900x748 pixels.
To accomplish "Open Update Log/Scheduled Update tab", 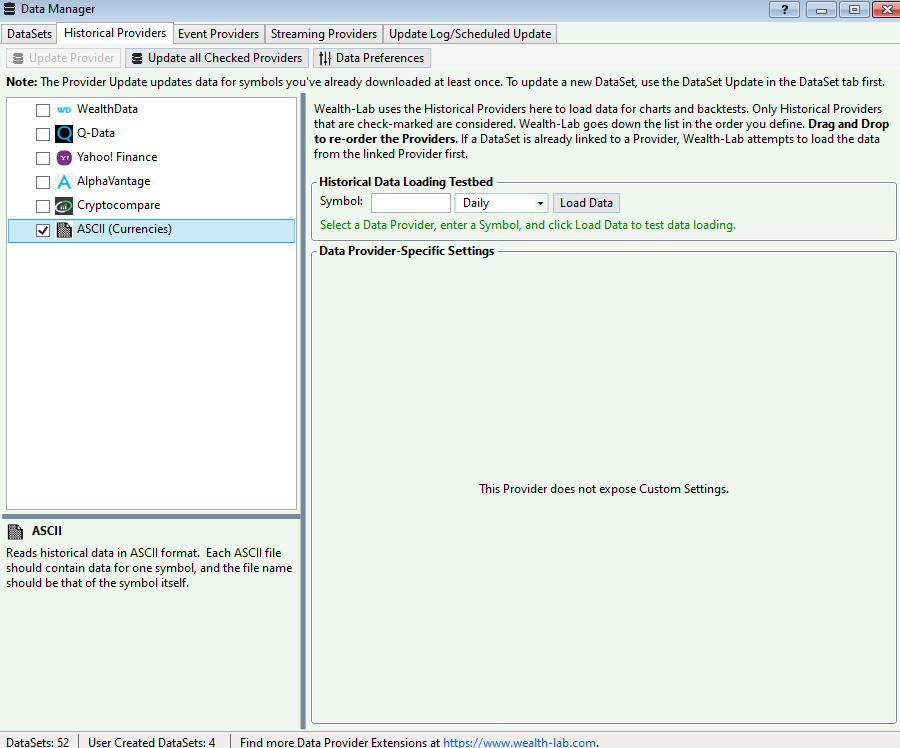I will [470, 34].
